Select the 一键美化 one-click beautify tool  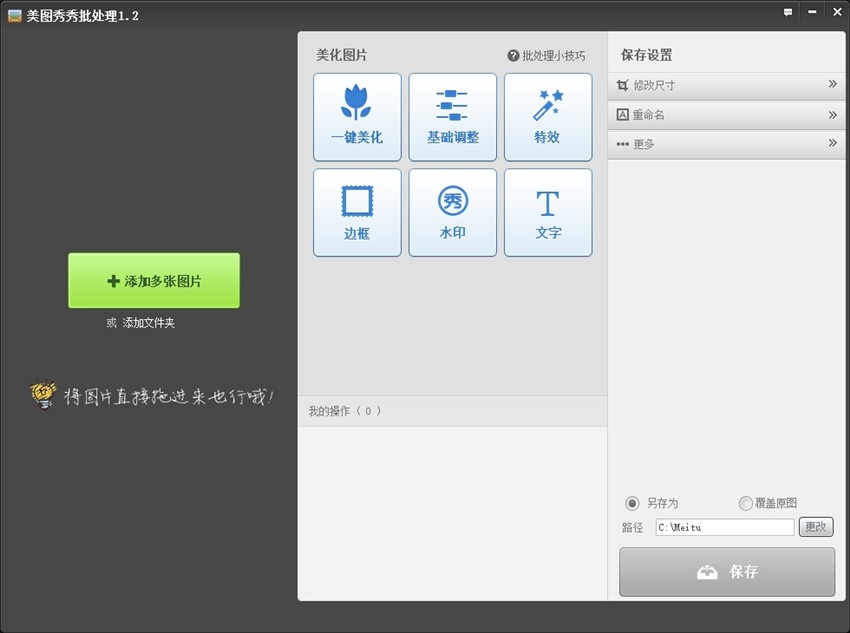point(357,116)
